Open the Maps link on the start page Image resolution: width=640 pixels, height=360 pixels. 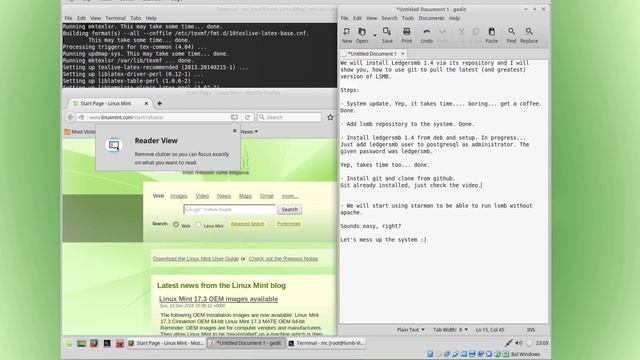tap(245, 196)
